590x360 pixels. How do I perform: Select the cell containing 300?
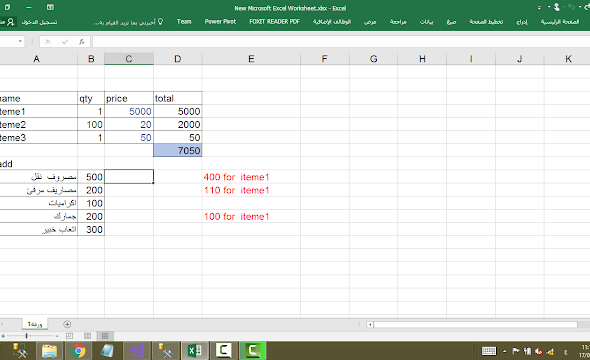pyautogui.click(x=91, y=229)
